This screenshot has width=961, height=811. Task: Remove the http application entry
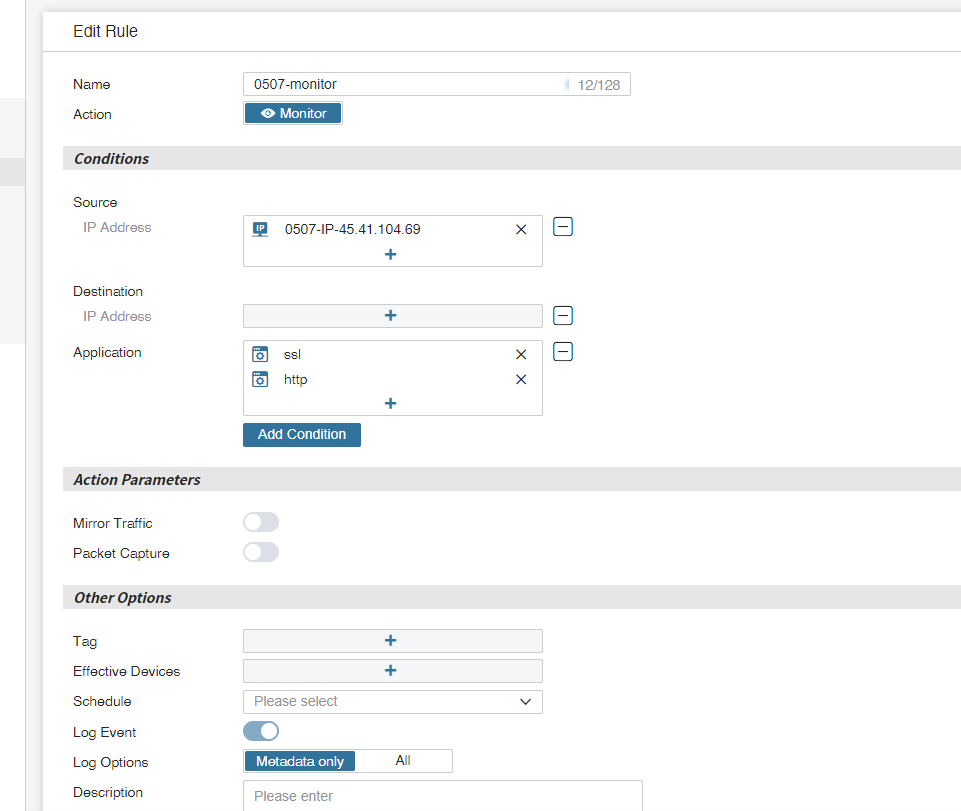tap(521, 379)
